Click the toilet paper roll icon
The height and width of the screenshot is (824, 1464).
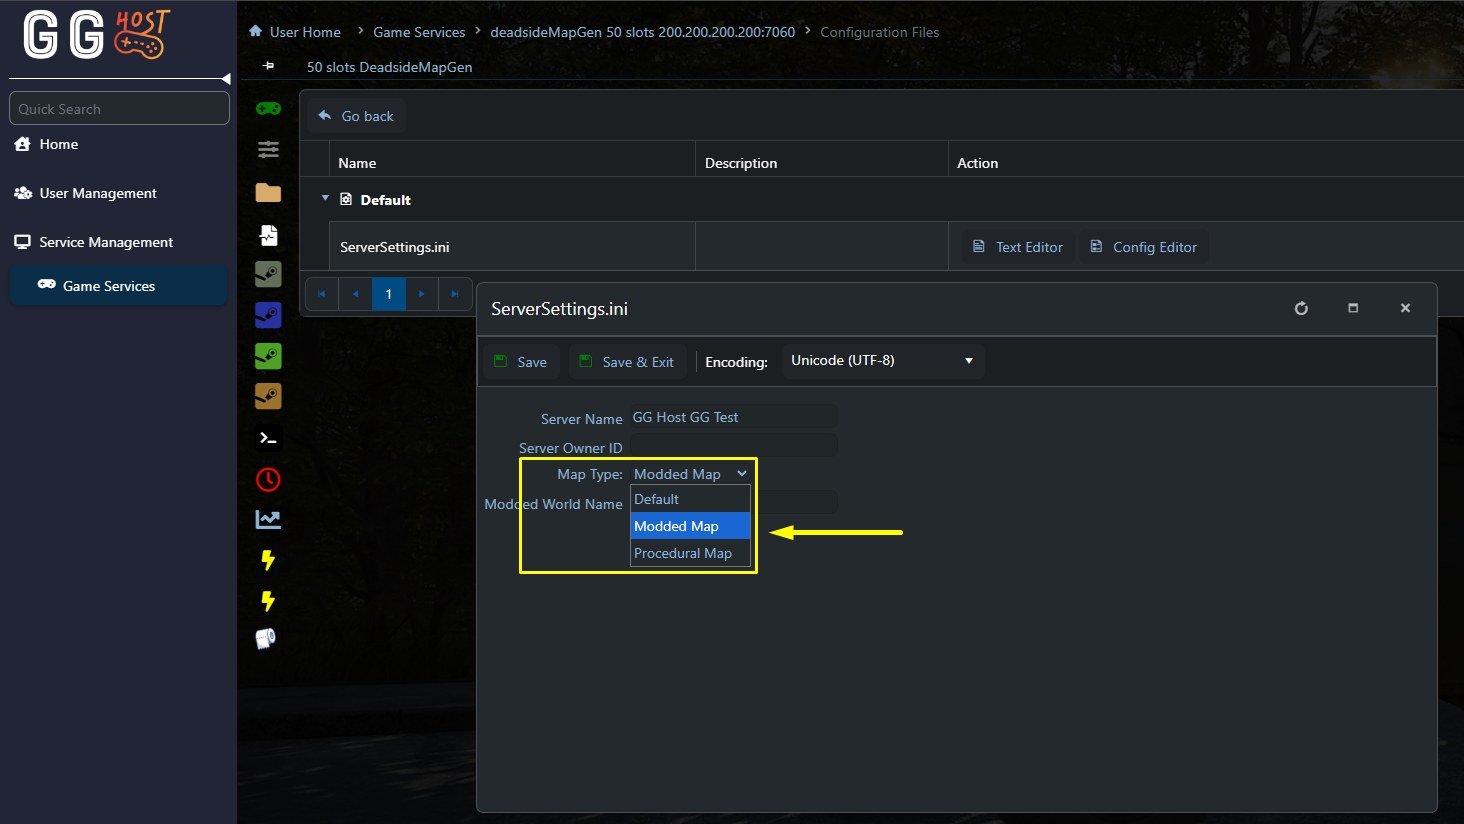point(266,639)
